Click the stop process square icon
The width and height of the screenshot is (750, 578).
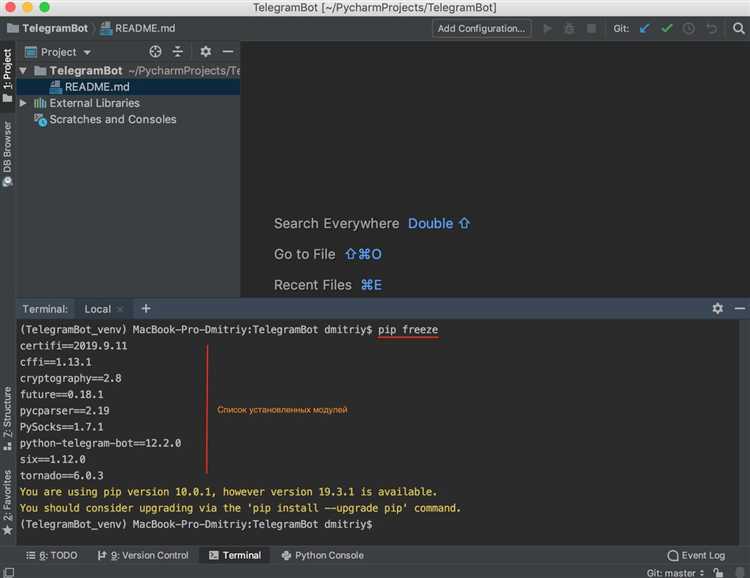pyautogui.click(x=591, y=29)
